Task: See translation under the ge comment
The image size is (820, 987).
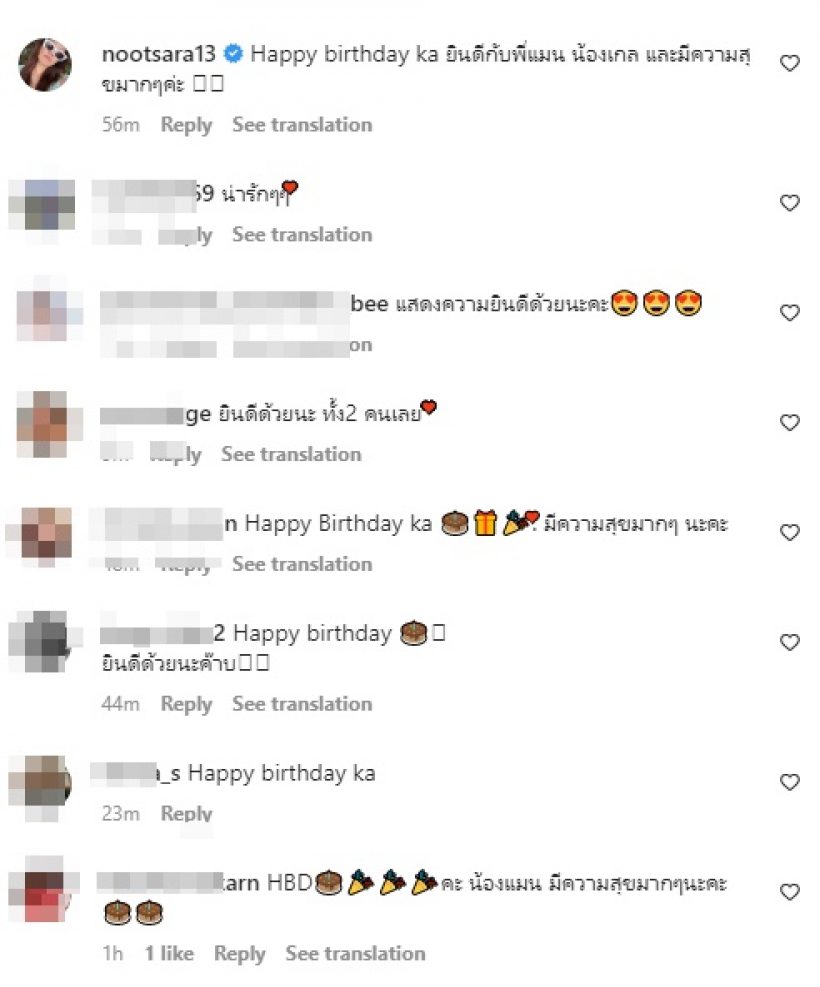Action: 291,454
